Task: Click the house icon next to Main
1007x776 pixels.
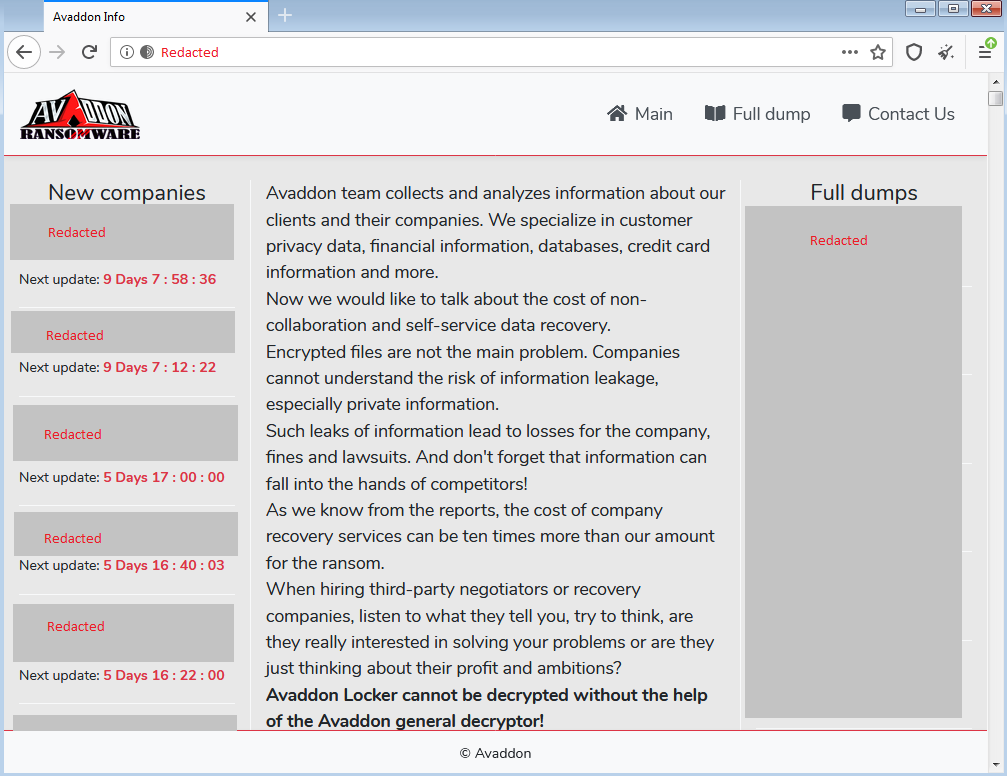Action: 617,114
